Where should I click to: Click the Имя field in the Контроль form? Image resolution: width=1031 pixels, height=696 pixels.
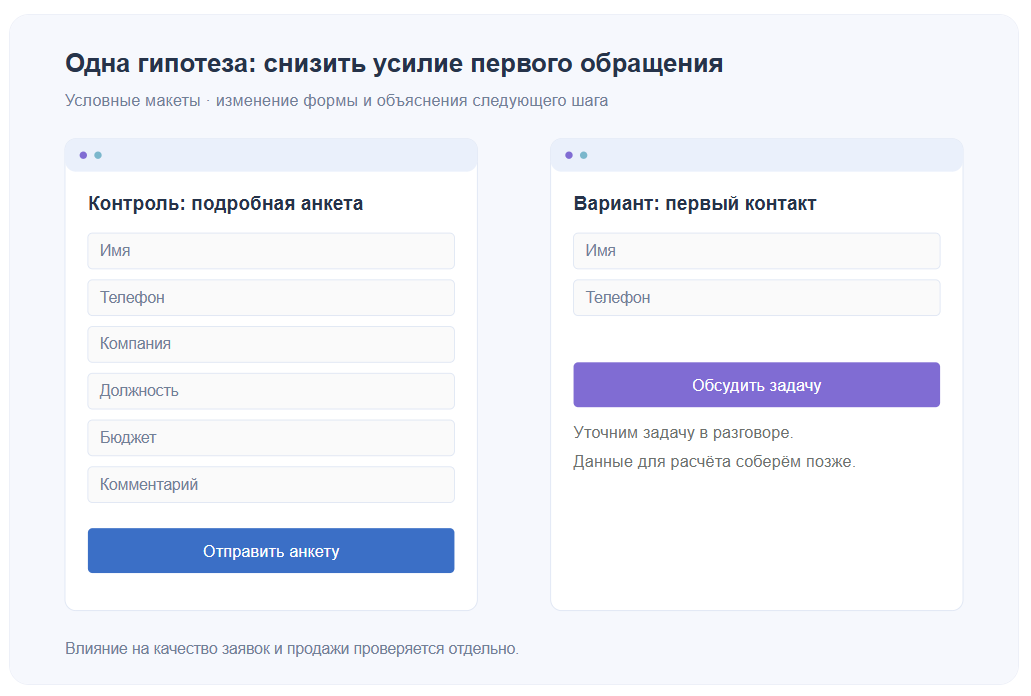click(x=271, y=250)
